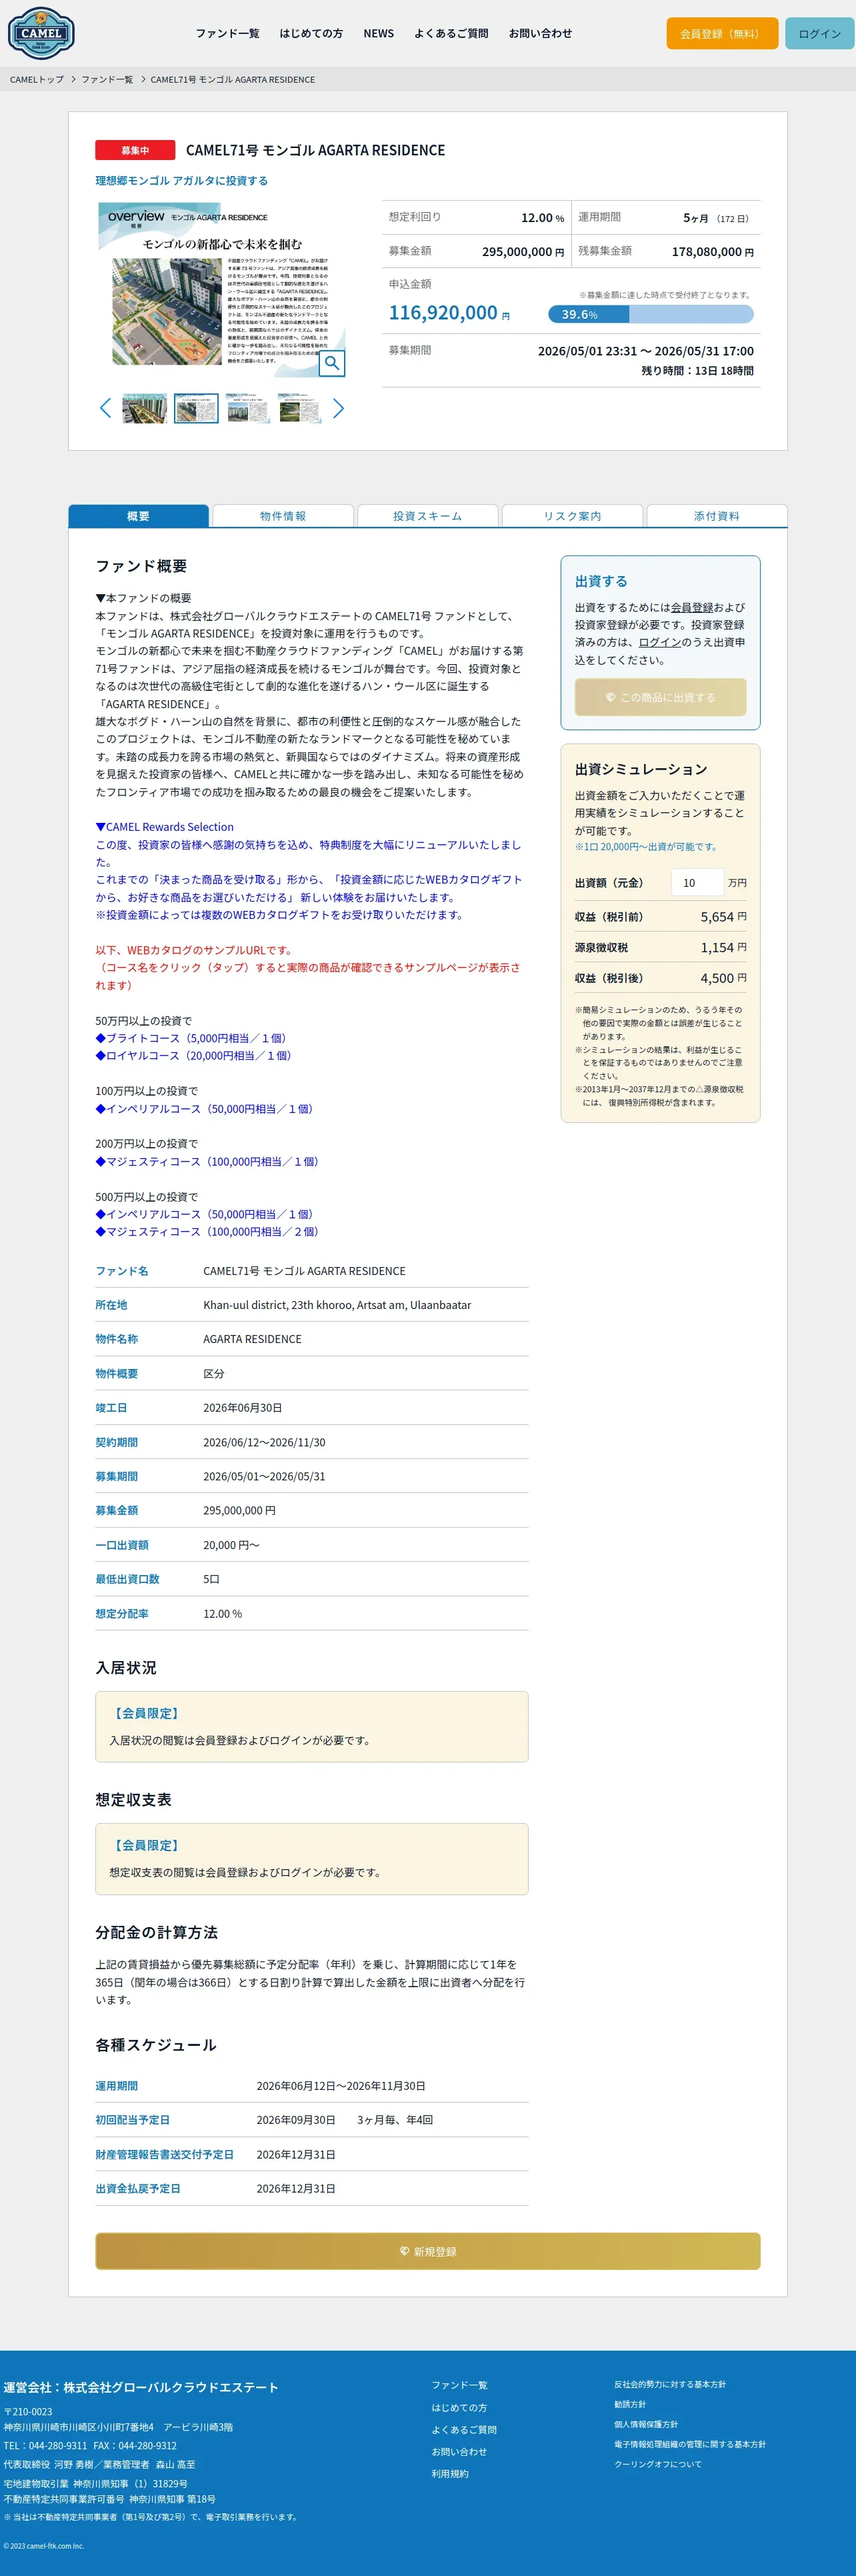
Task: Open お問い合わせ in the top navigation
Action: coord(540,33)
